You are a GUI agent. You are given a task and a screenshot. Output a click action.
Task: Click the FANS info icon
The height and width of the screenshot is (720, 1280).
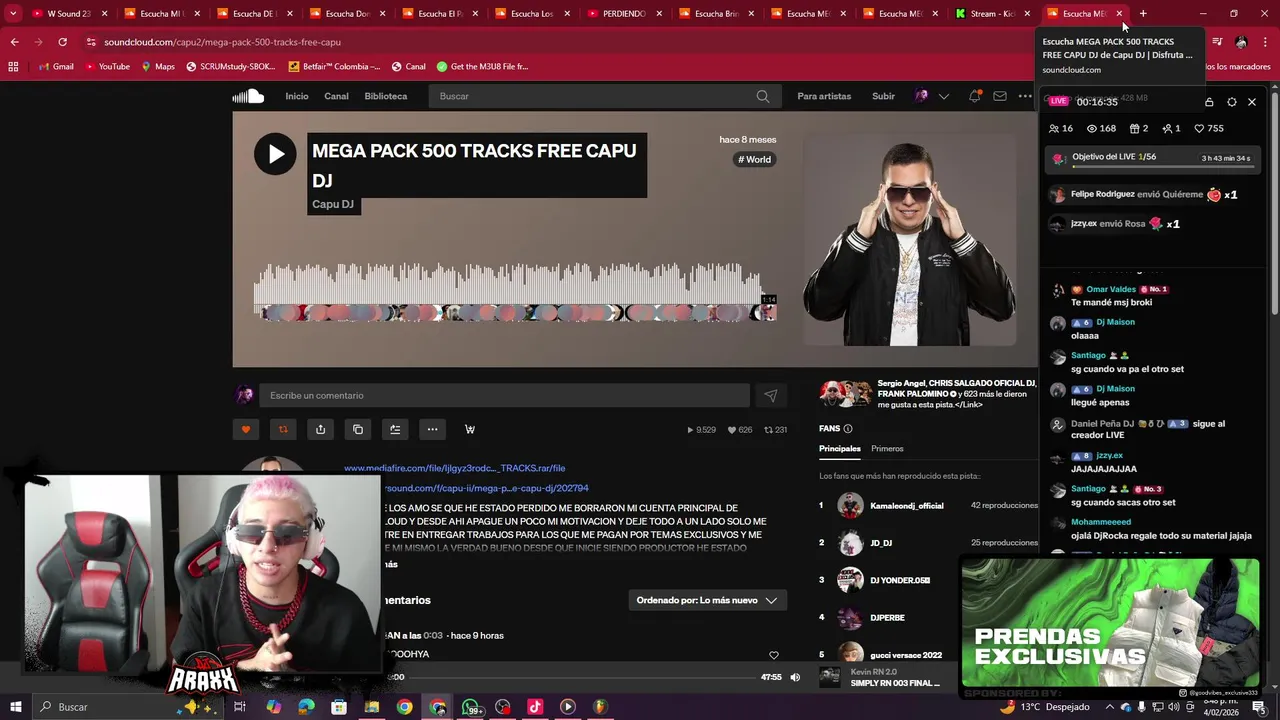click(848, 428)
